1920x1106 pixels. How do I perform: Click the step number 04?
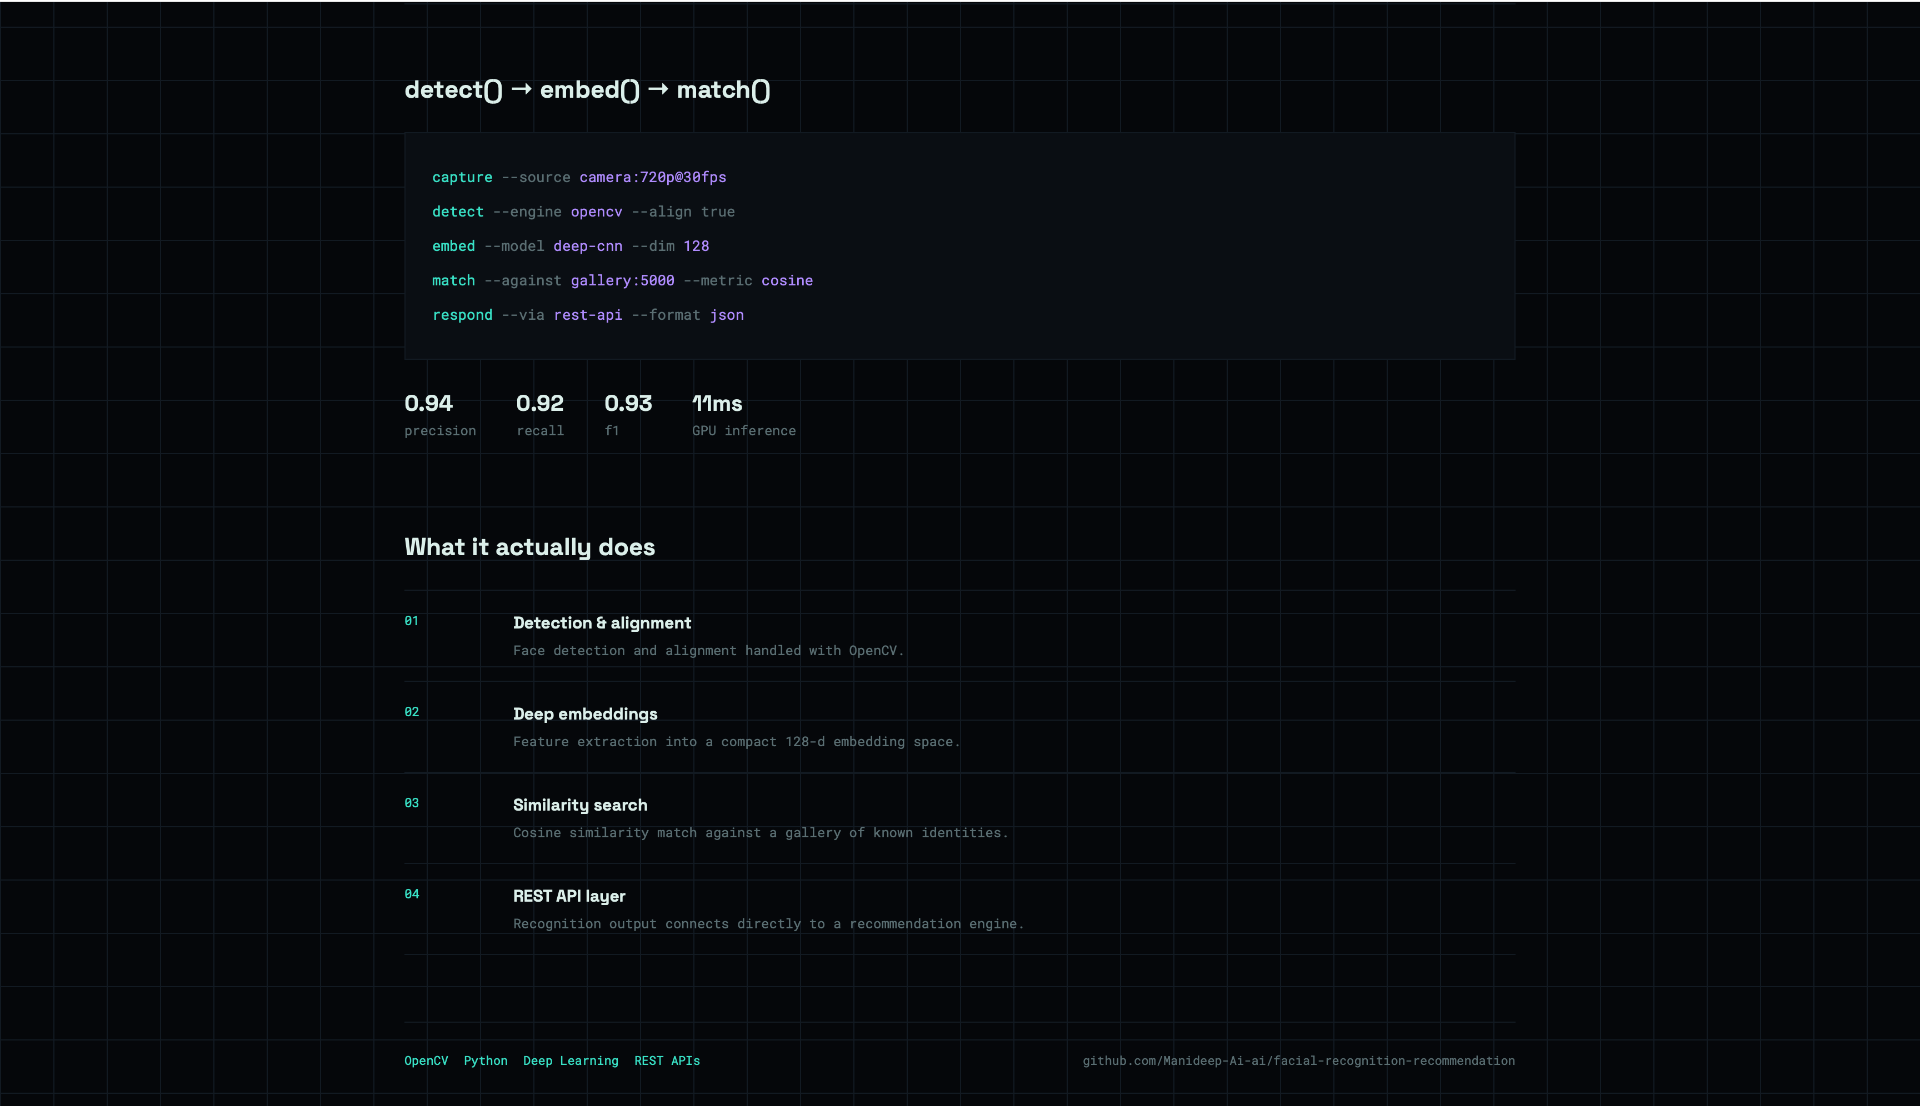click(x=411, y=894)
